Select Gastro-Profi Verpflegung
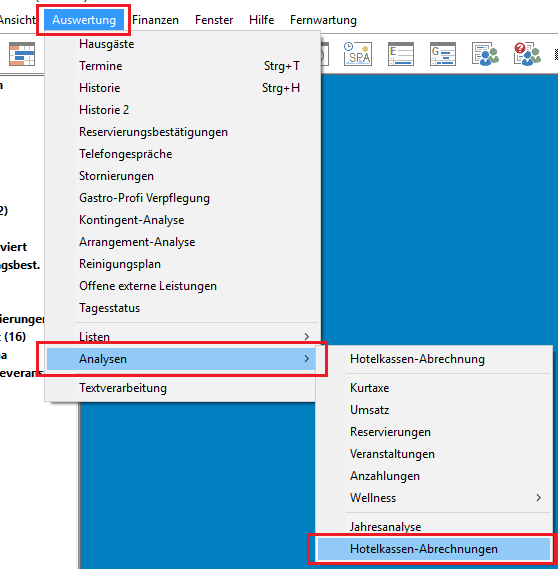 [x=182, y=198]
